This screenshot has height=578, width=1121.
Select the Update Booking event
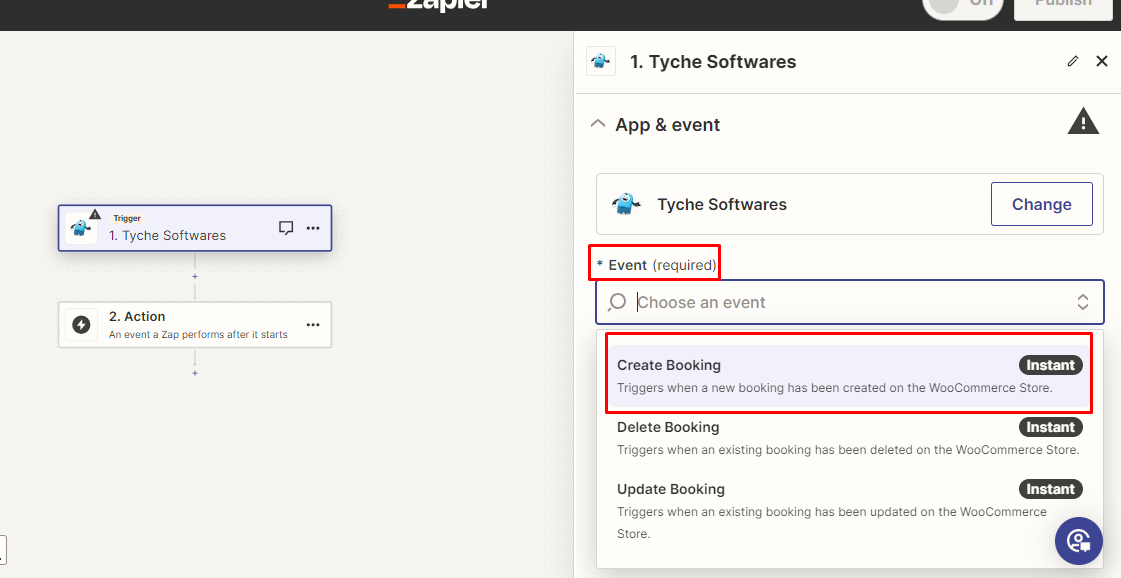[849, 511]
